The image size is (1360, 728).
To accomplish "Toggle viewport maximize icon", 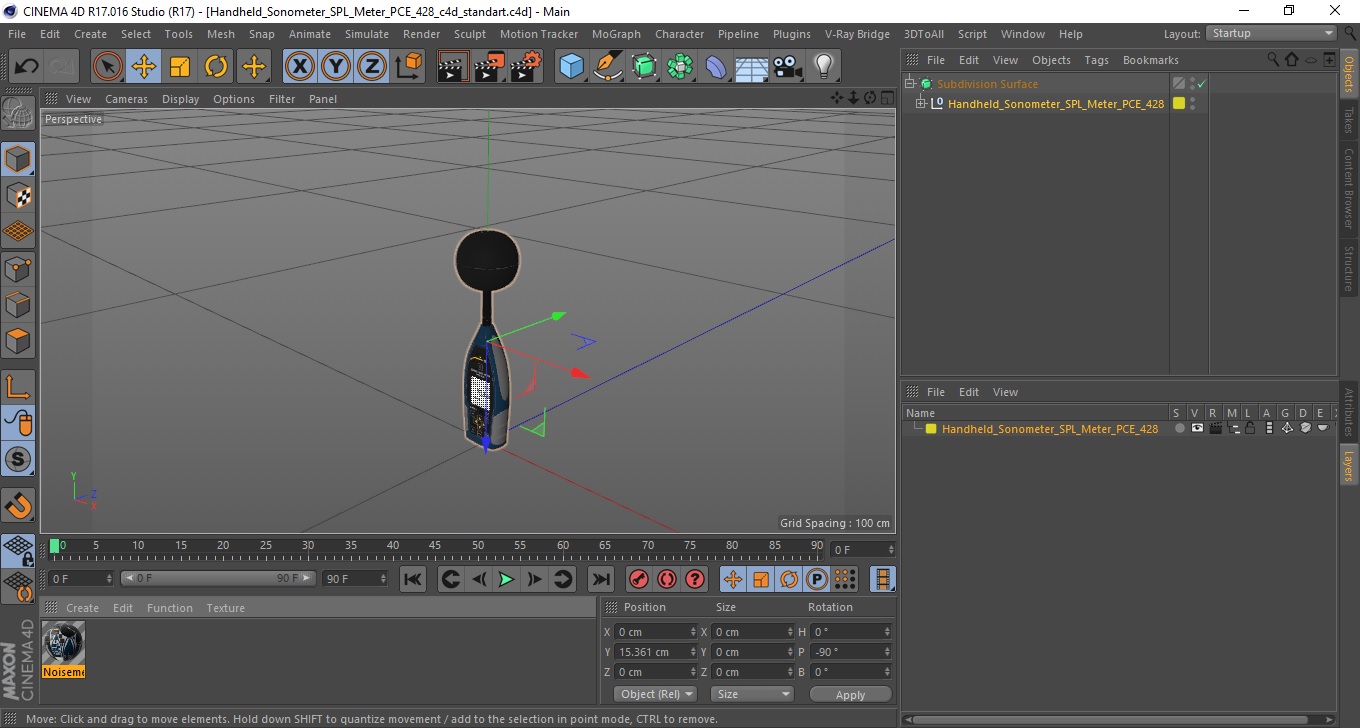I will [x=886, y=98].
